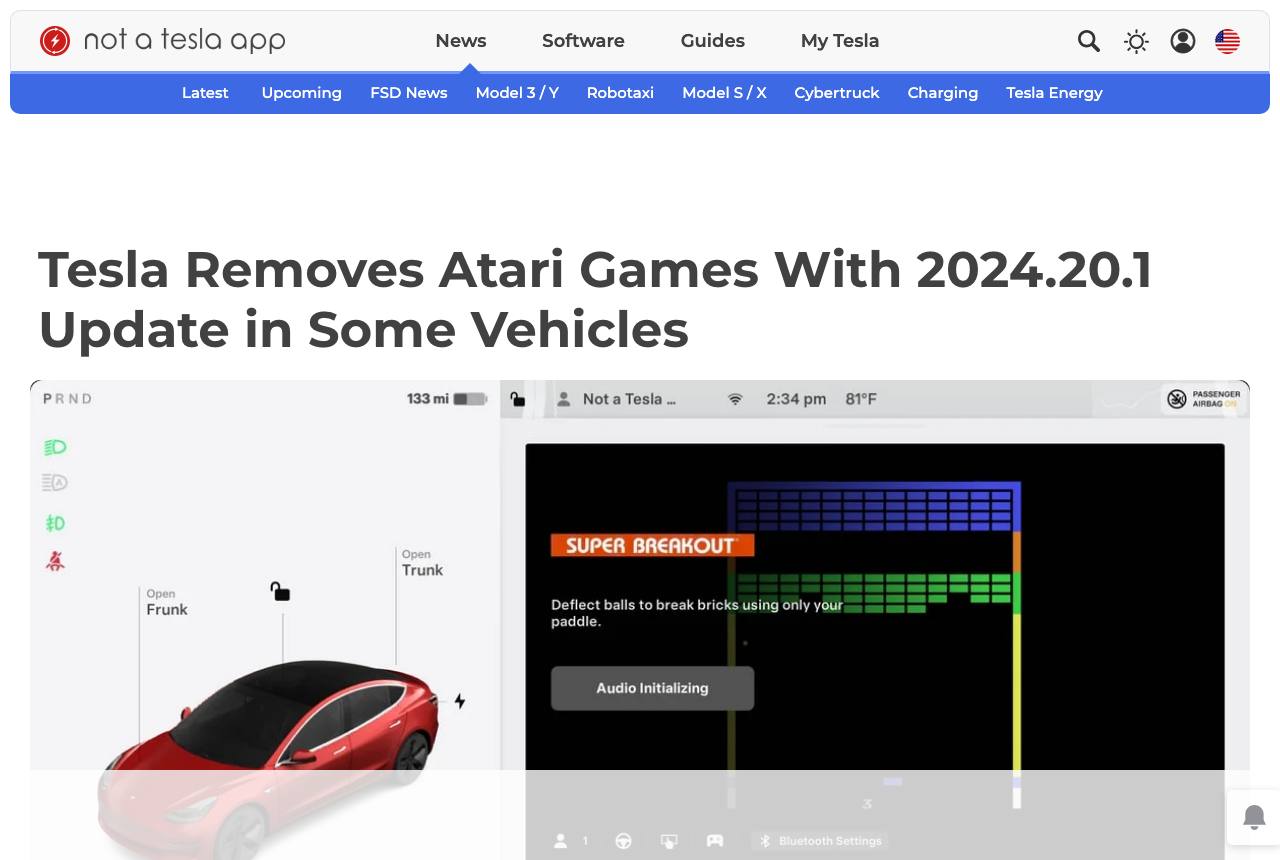
Task: Click the notification bell icon
Action: coord(1254,817)
